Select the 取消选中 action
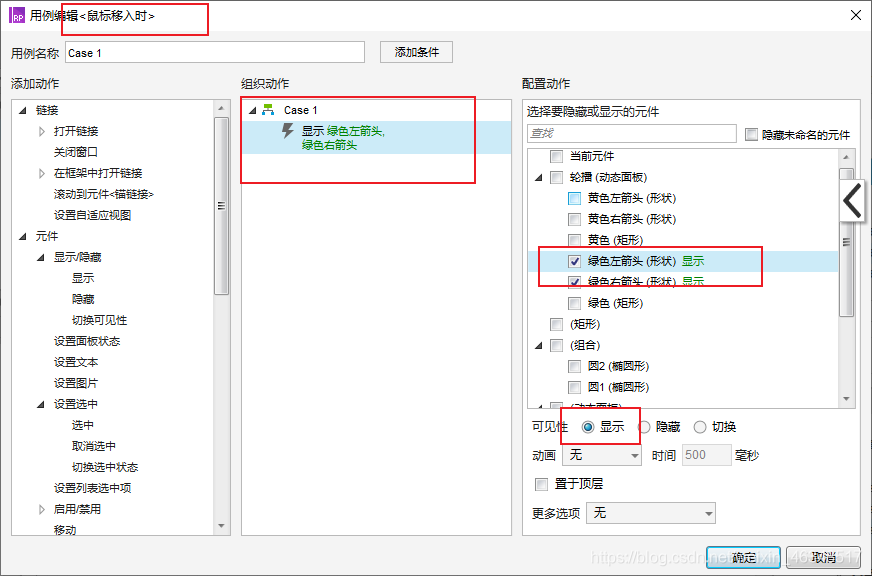872x576 pixels. click(x=93, y=446)
